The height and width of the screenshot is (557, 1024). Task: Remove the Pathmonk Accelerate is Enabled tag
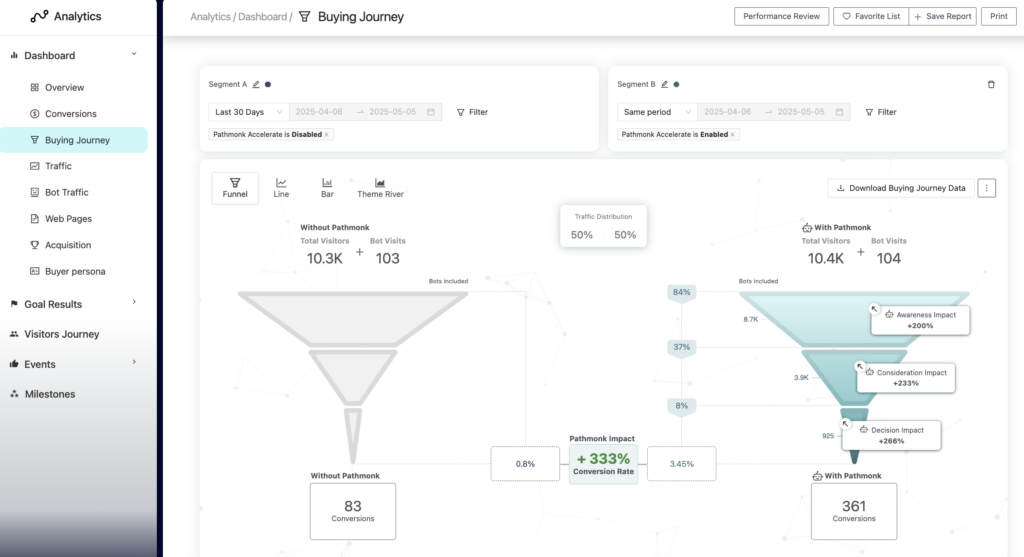coord(732,134)
